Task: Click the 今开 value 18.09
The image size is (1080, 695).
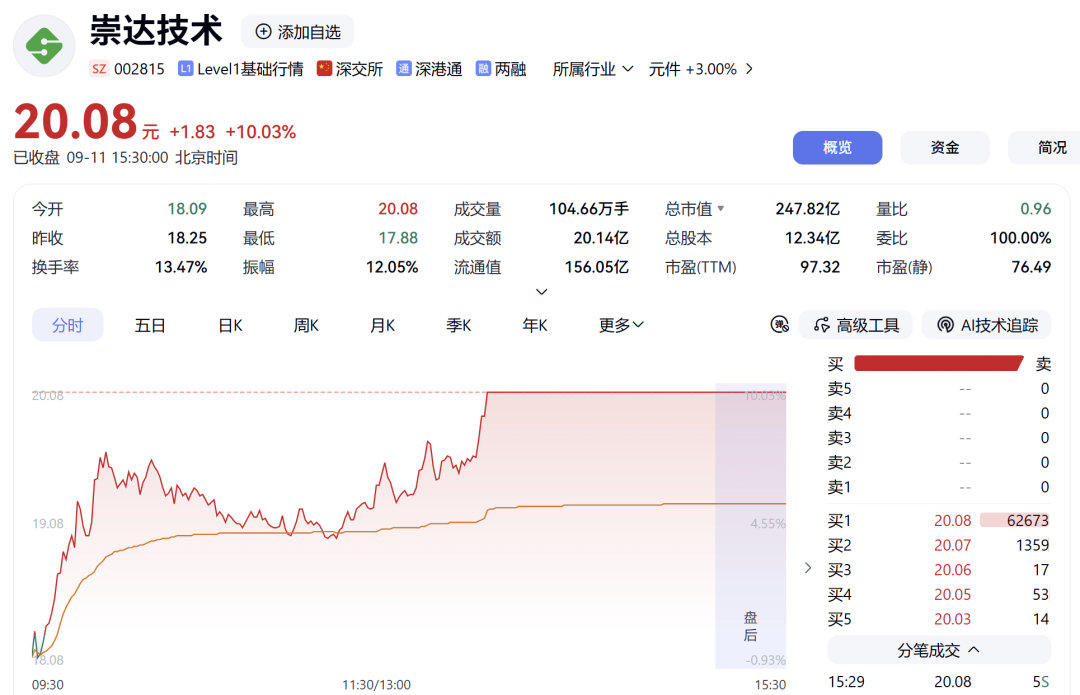Action: pos(187,209)
